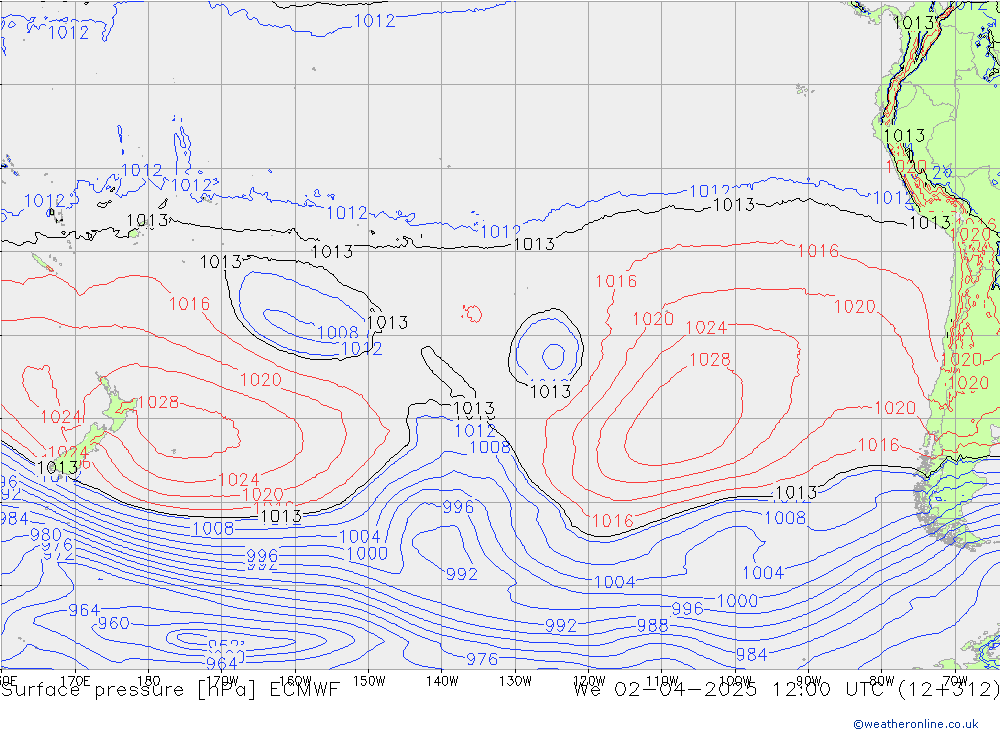The height and width of the screenshot is (733, 1000).
Task: Open the weatheronline.co.uk copyright link
Action: tap(916, 724)
